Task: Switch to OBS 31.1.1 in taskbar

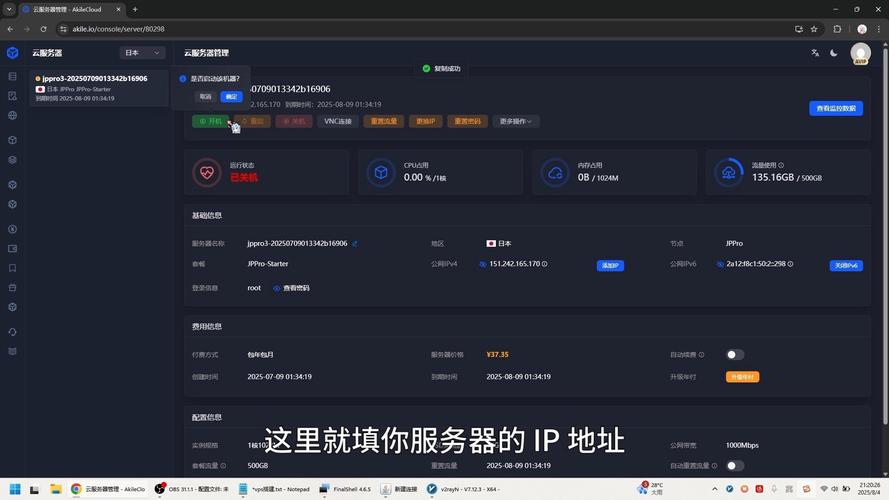Action: tap(192, 489)
